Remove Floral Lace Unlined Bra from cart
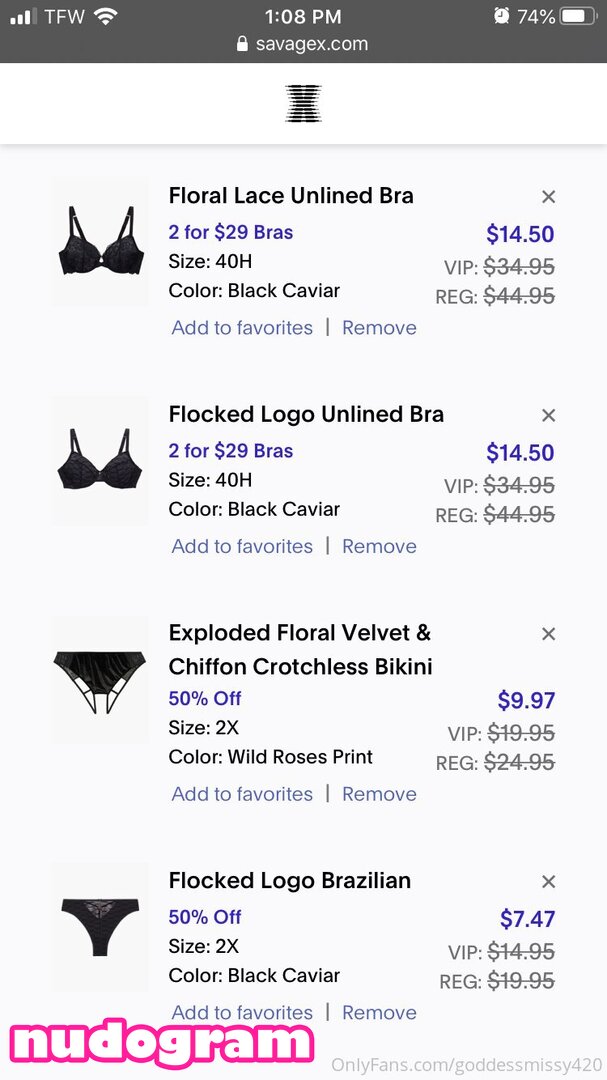The image size is (607, 1080). pos(379,328)
